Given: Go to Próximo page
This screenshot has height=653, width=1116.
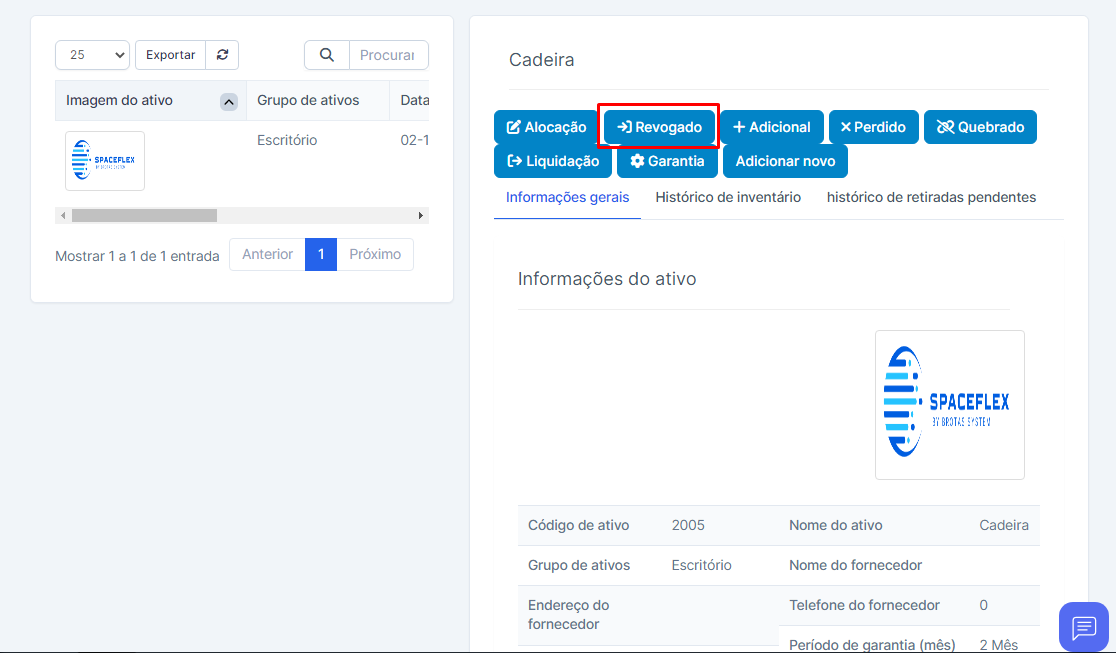Looking at the screenshot, I should pos(375,254).
